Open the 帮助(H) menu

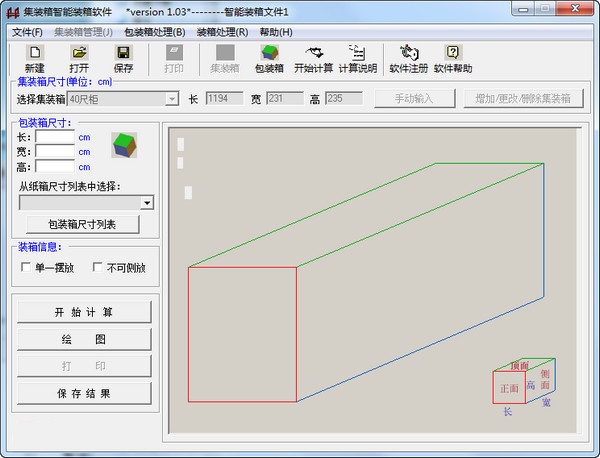[276, 32]
